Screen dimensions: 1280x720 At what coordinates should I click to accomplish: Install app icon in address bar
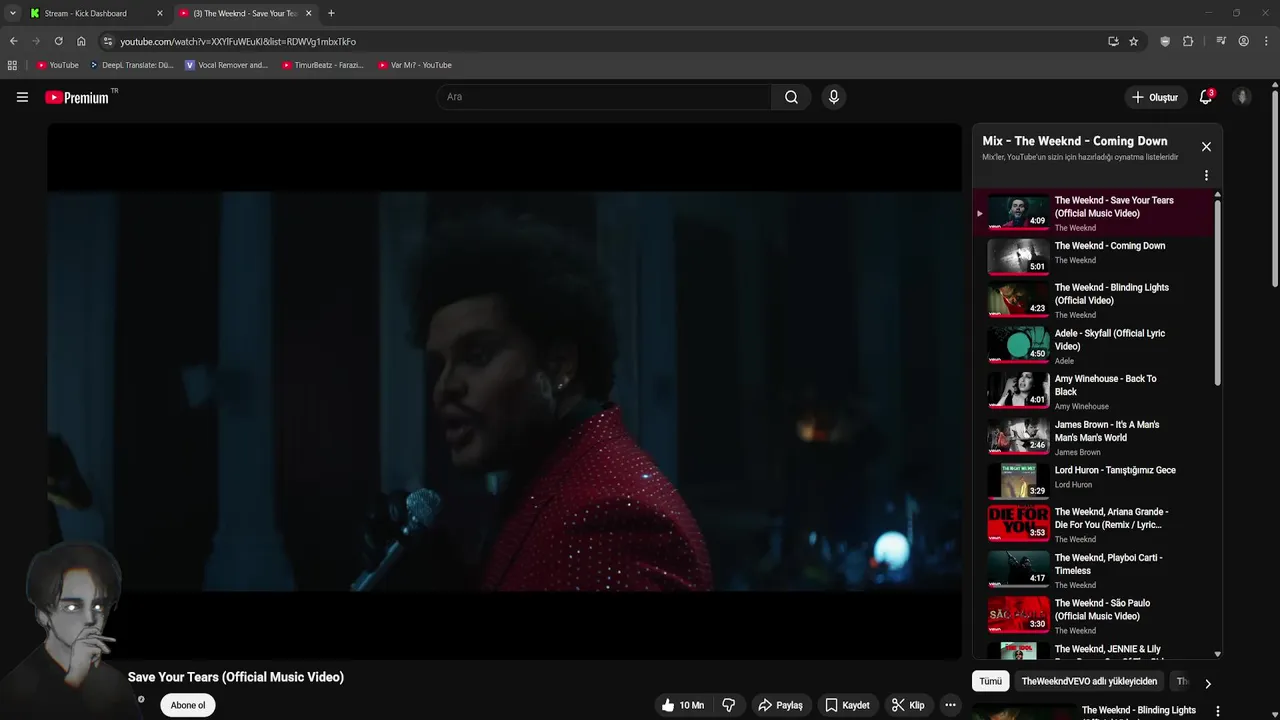[1113, 41]
